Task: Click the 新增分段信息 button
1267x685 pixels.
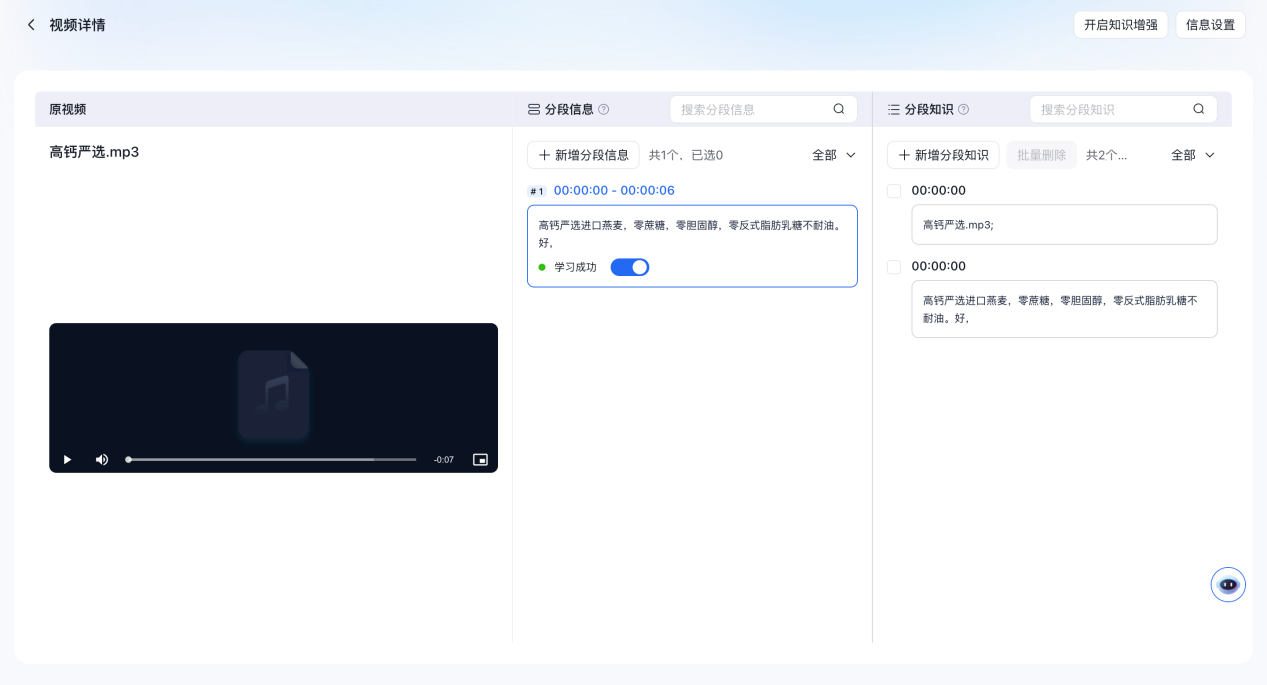Action: tap(583, 155)
